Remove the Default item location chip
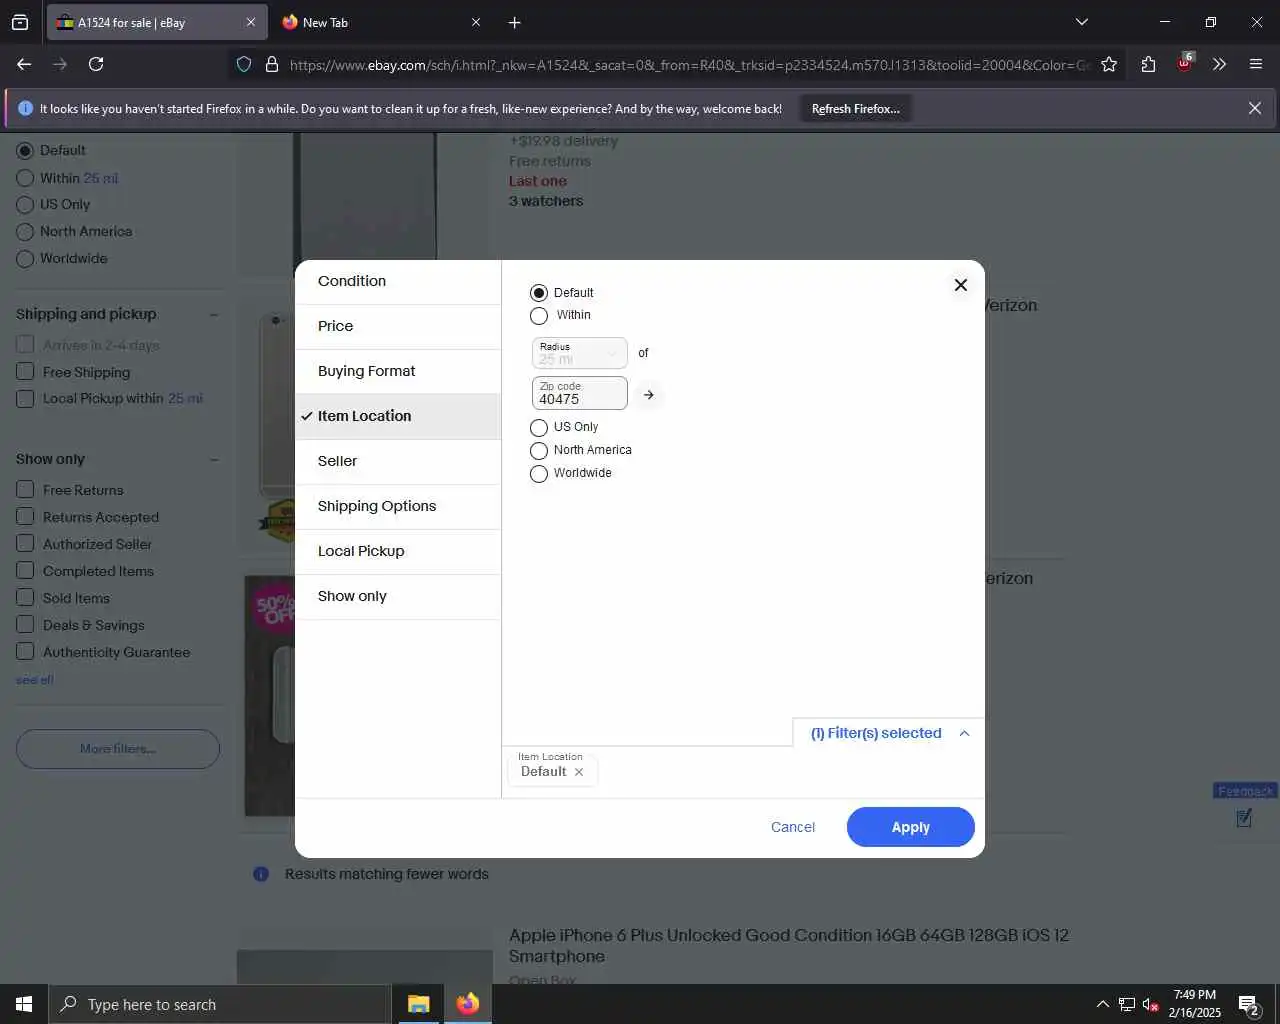Screen dimensions: 1280x1024 579,772
